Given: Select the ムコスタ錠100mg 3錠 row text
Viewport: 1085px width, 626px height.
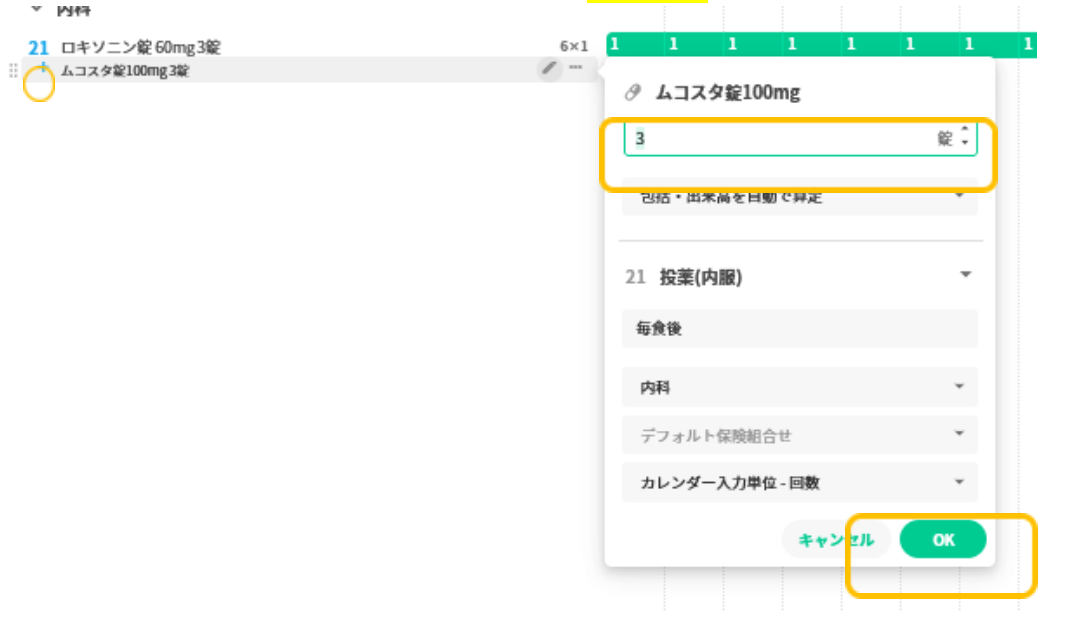Looking at the screenshot, I should click(x=125, y=71).
